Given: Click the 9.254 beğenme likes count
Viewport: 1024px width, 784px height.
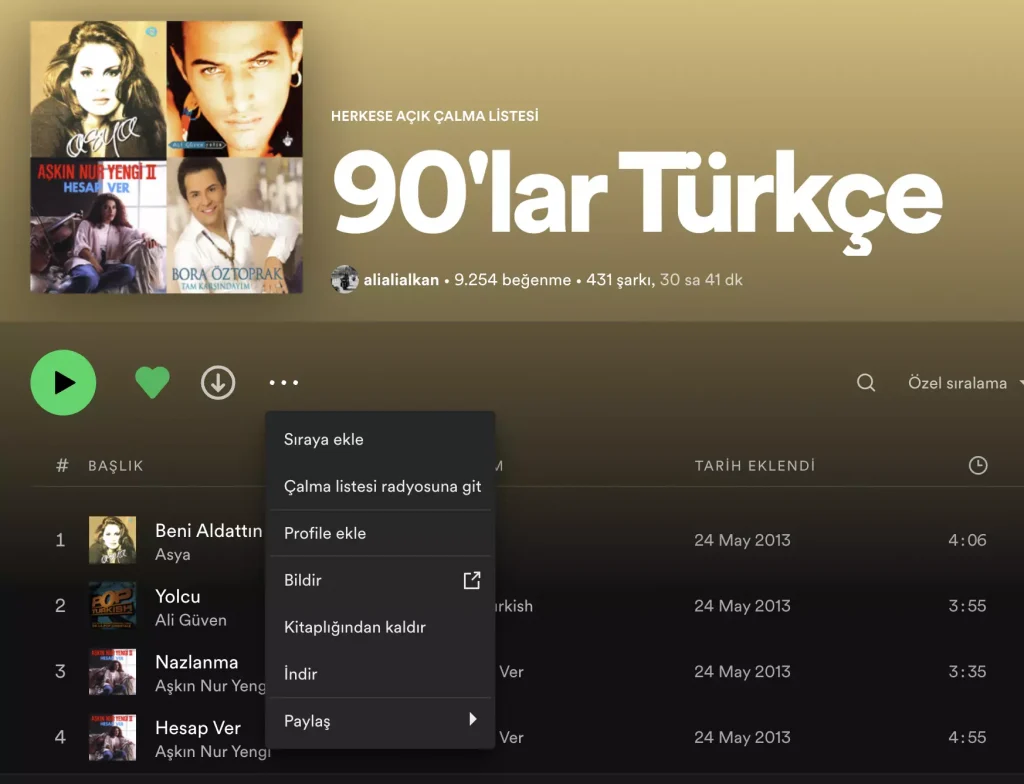Looking at the screenshot, I should [x=513, y=280].
